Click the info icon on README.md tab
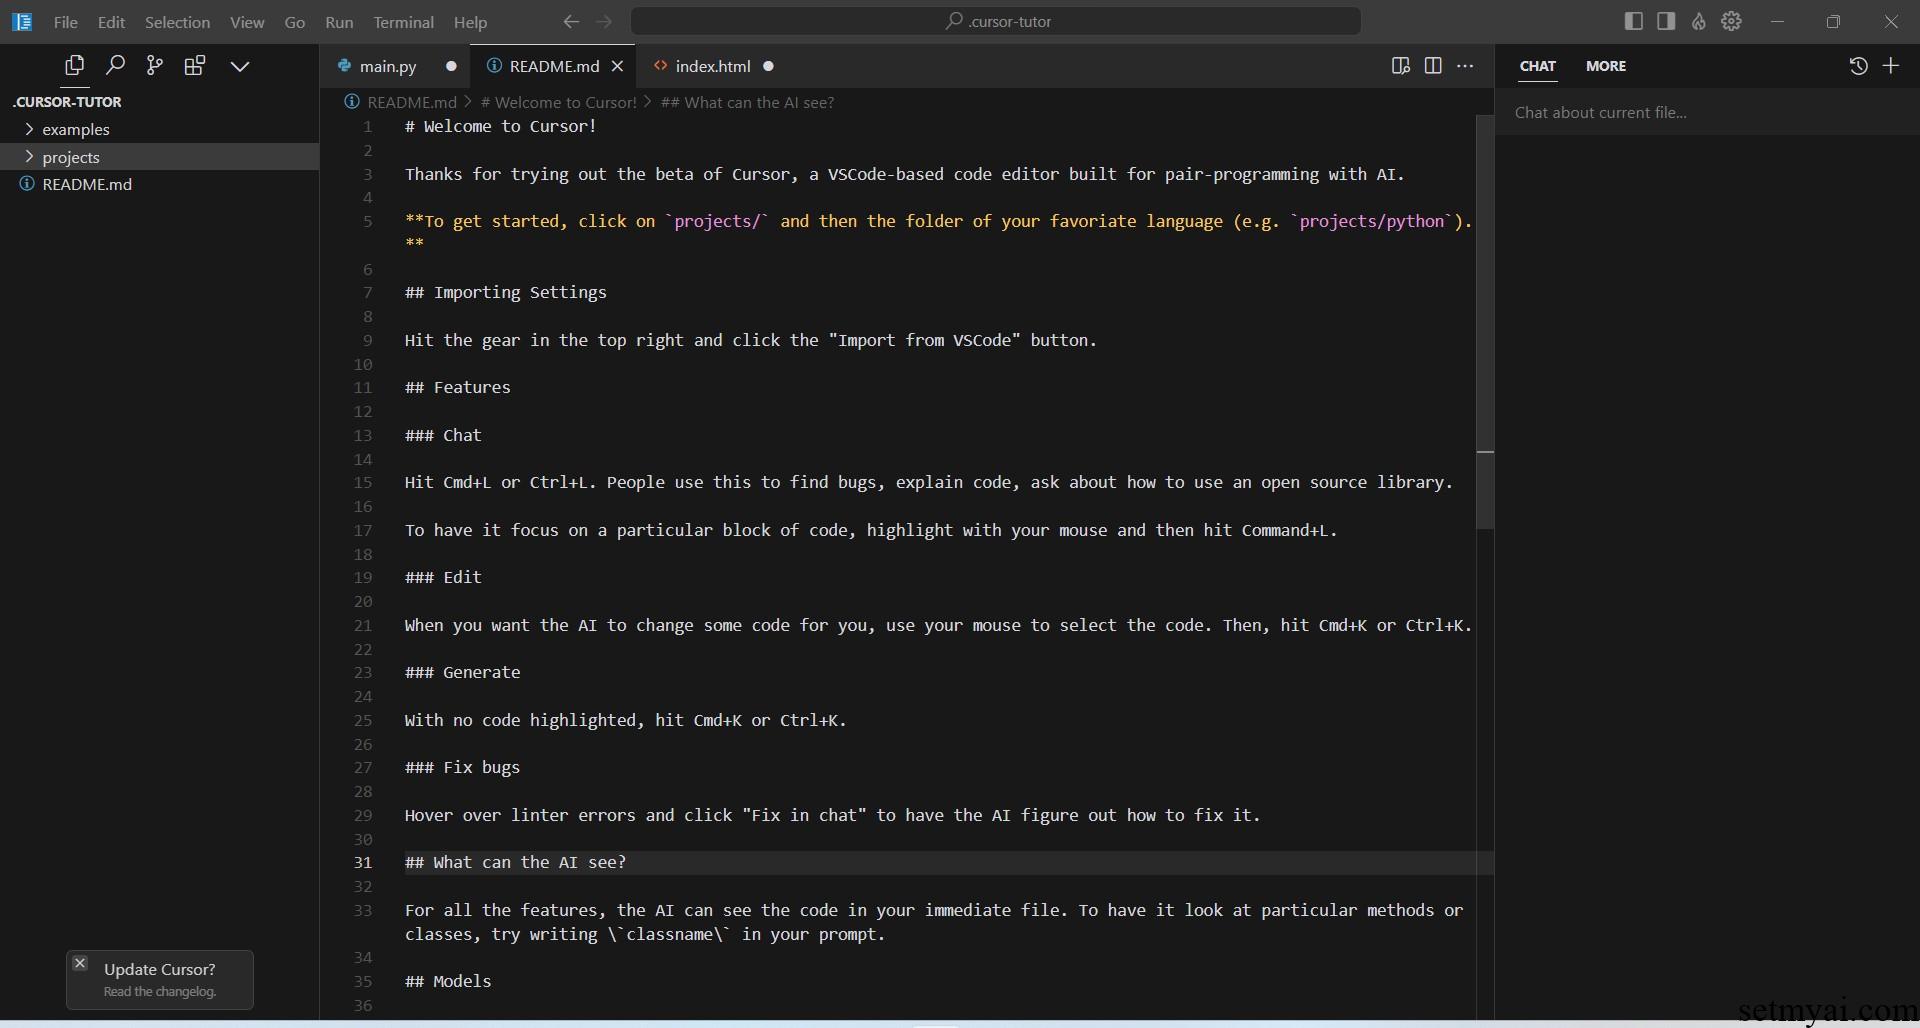The image size is (1920, 1028). [x=494, y=66]
